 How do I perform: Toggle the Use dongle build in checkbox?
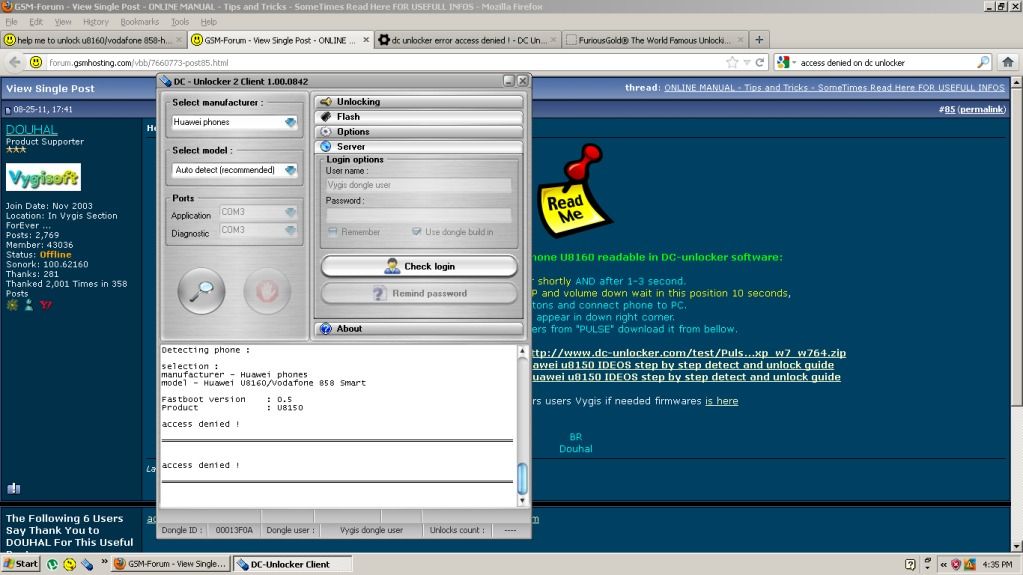click(x=417, y=232)
